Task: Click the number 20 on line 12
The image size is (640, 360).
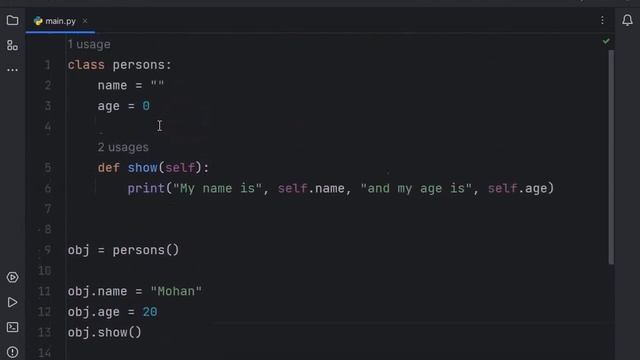Action: tap(150, 312)
